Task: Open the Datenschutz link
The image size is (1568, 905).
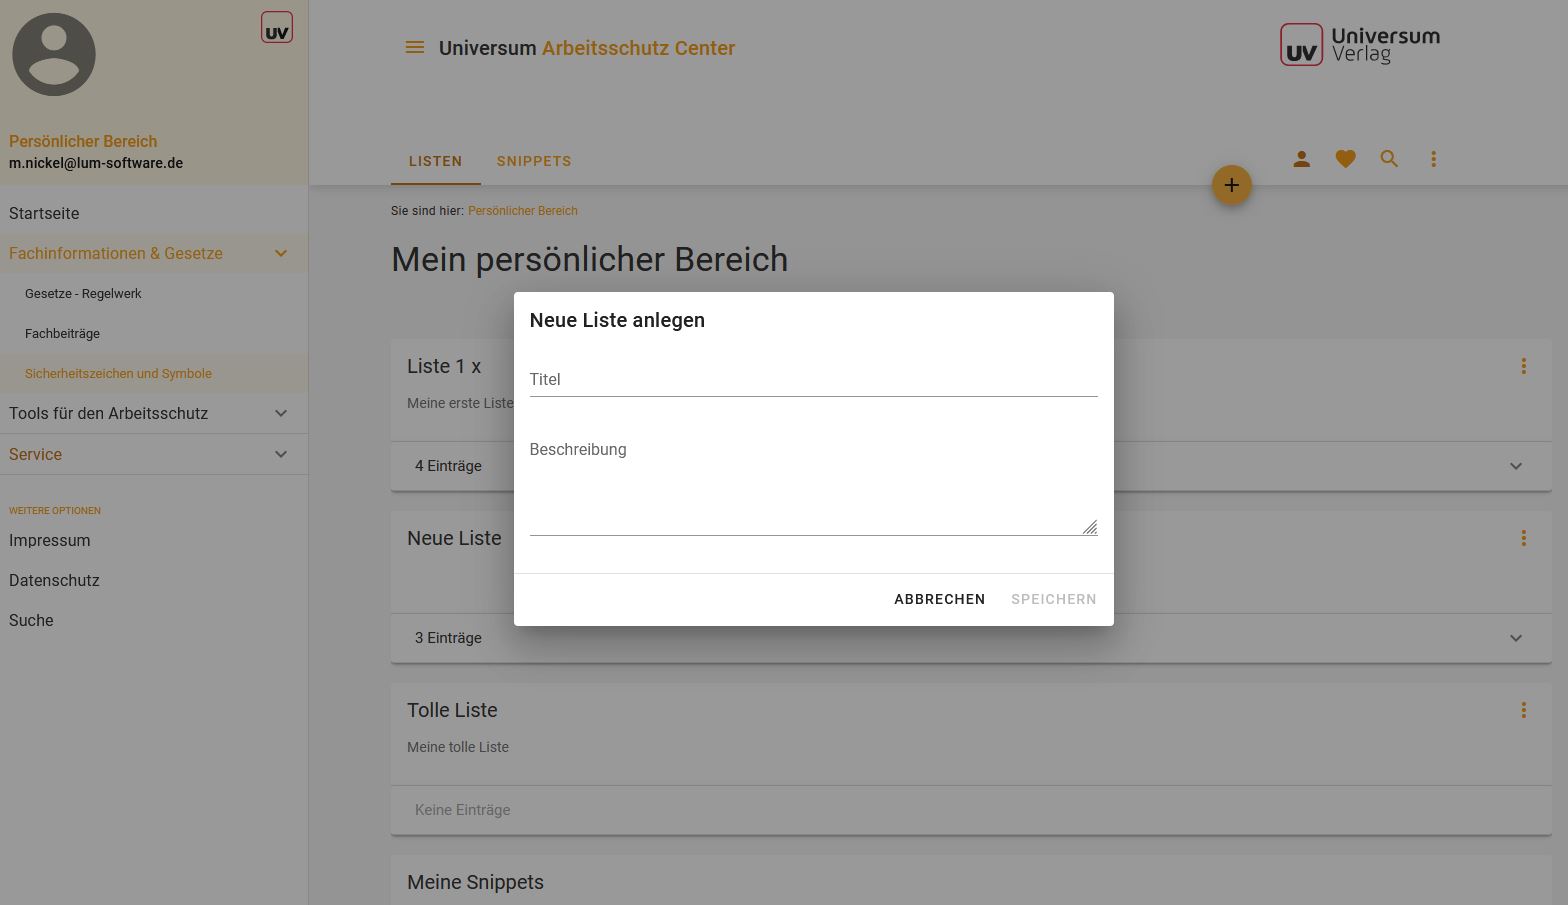Action: [54, 580]
